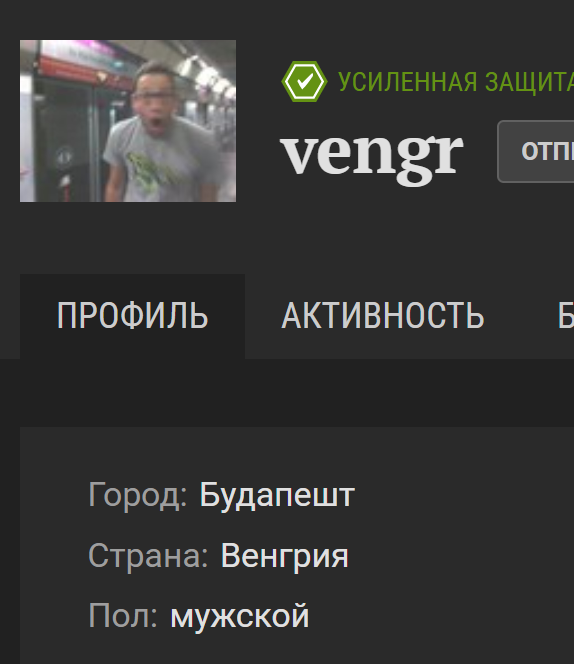The image size is (574, 664).
Task: Click the ОТП… button next to vengr
Action: [x=536, y=151]
